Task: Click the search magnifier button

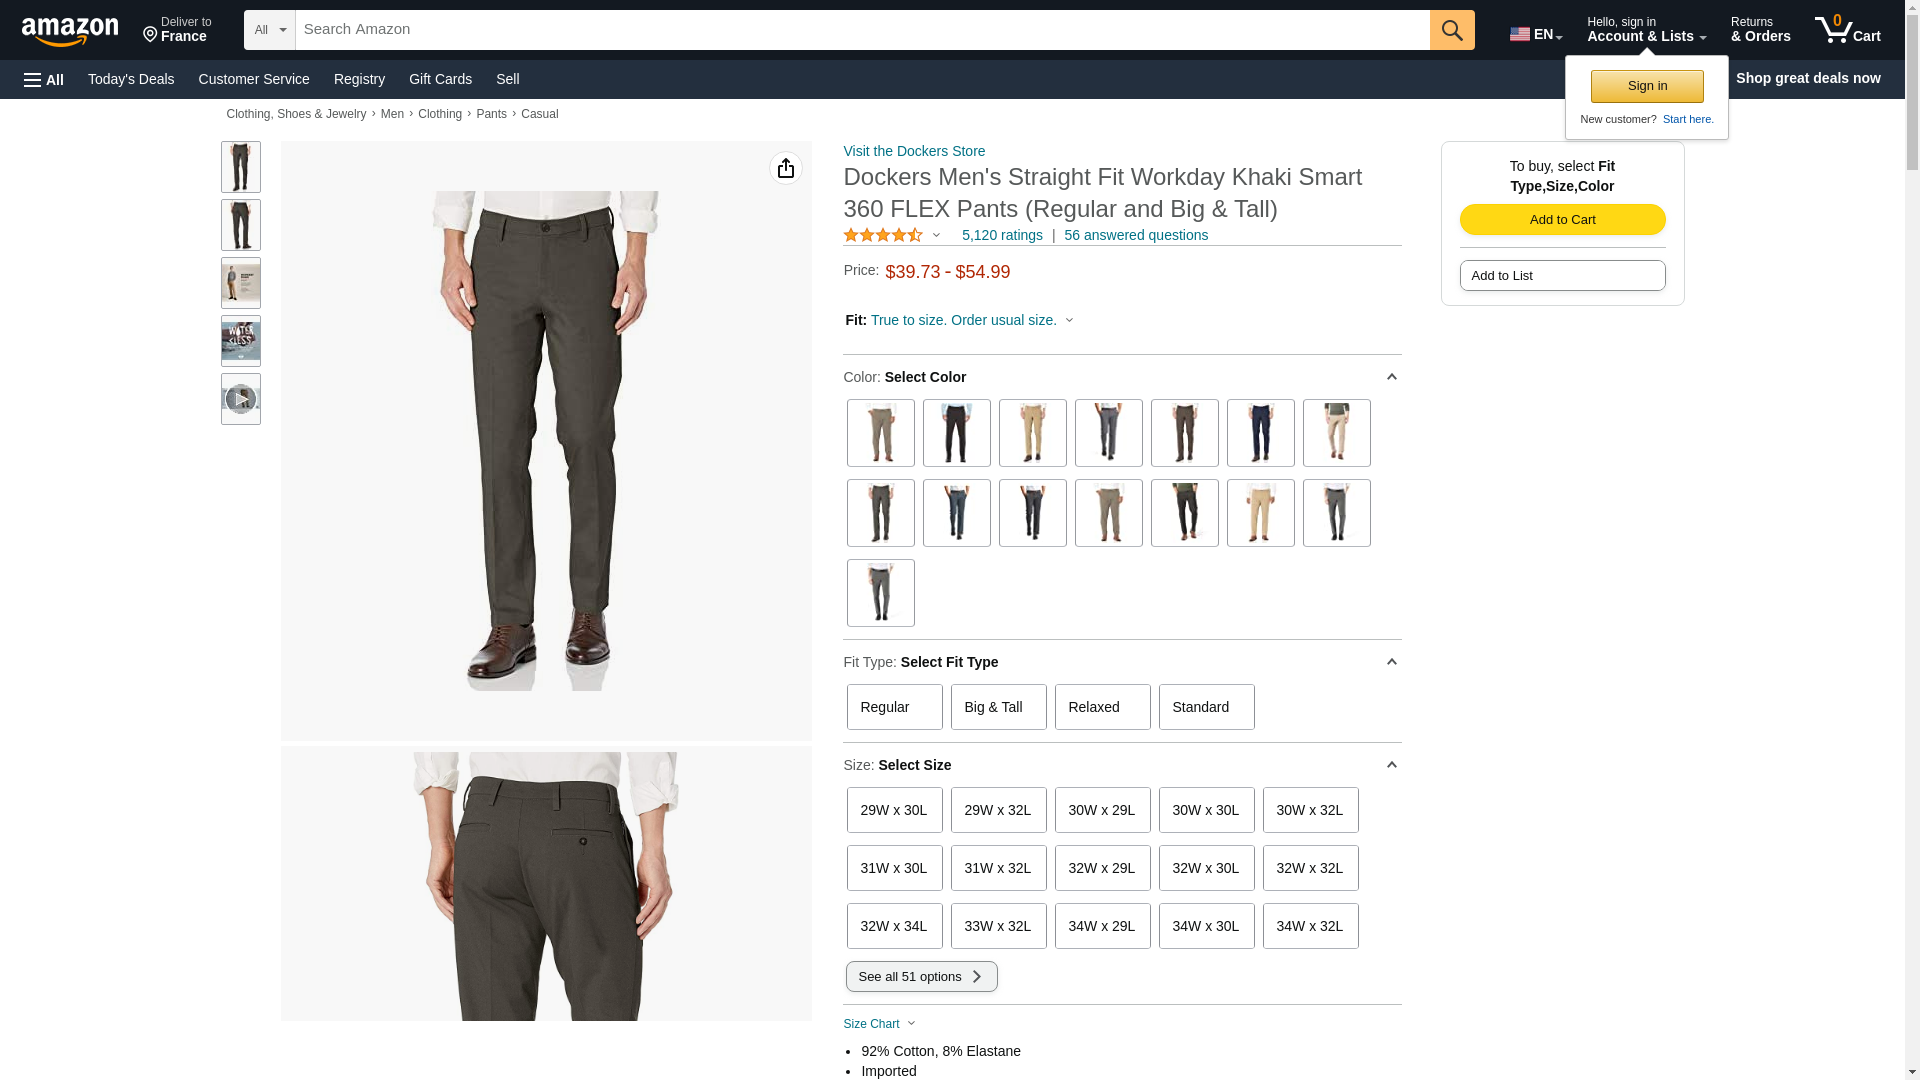Action: point(1452,30)
